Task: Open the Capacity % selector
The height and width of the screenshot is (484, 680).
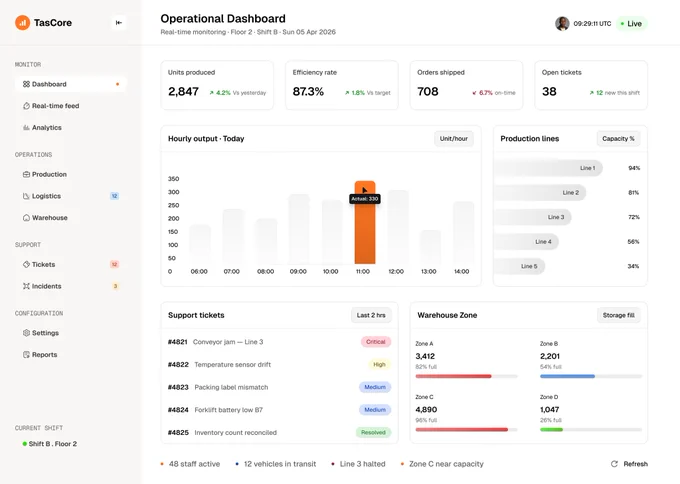Action: (x=618, y=139)
